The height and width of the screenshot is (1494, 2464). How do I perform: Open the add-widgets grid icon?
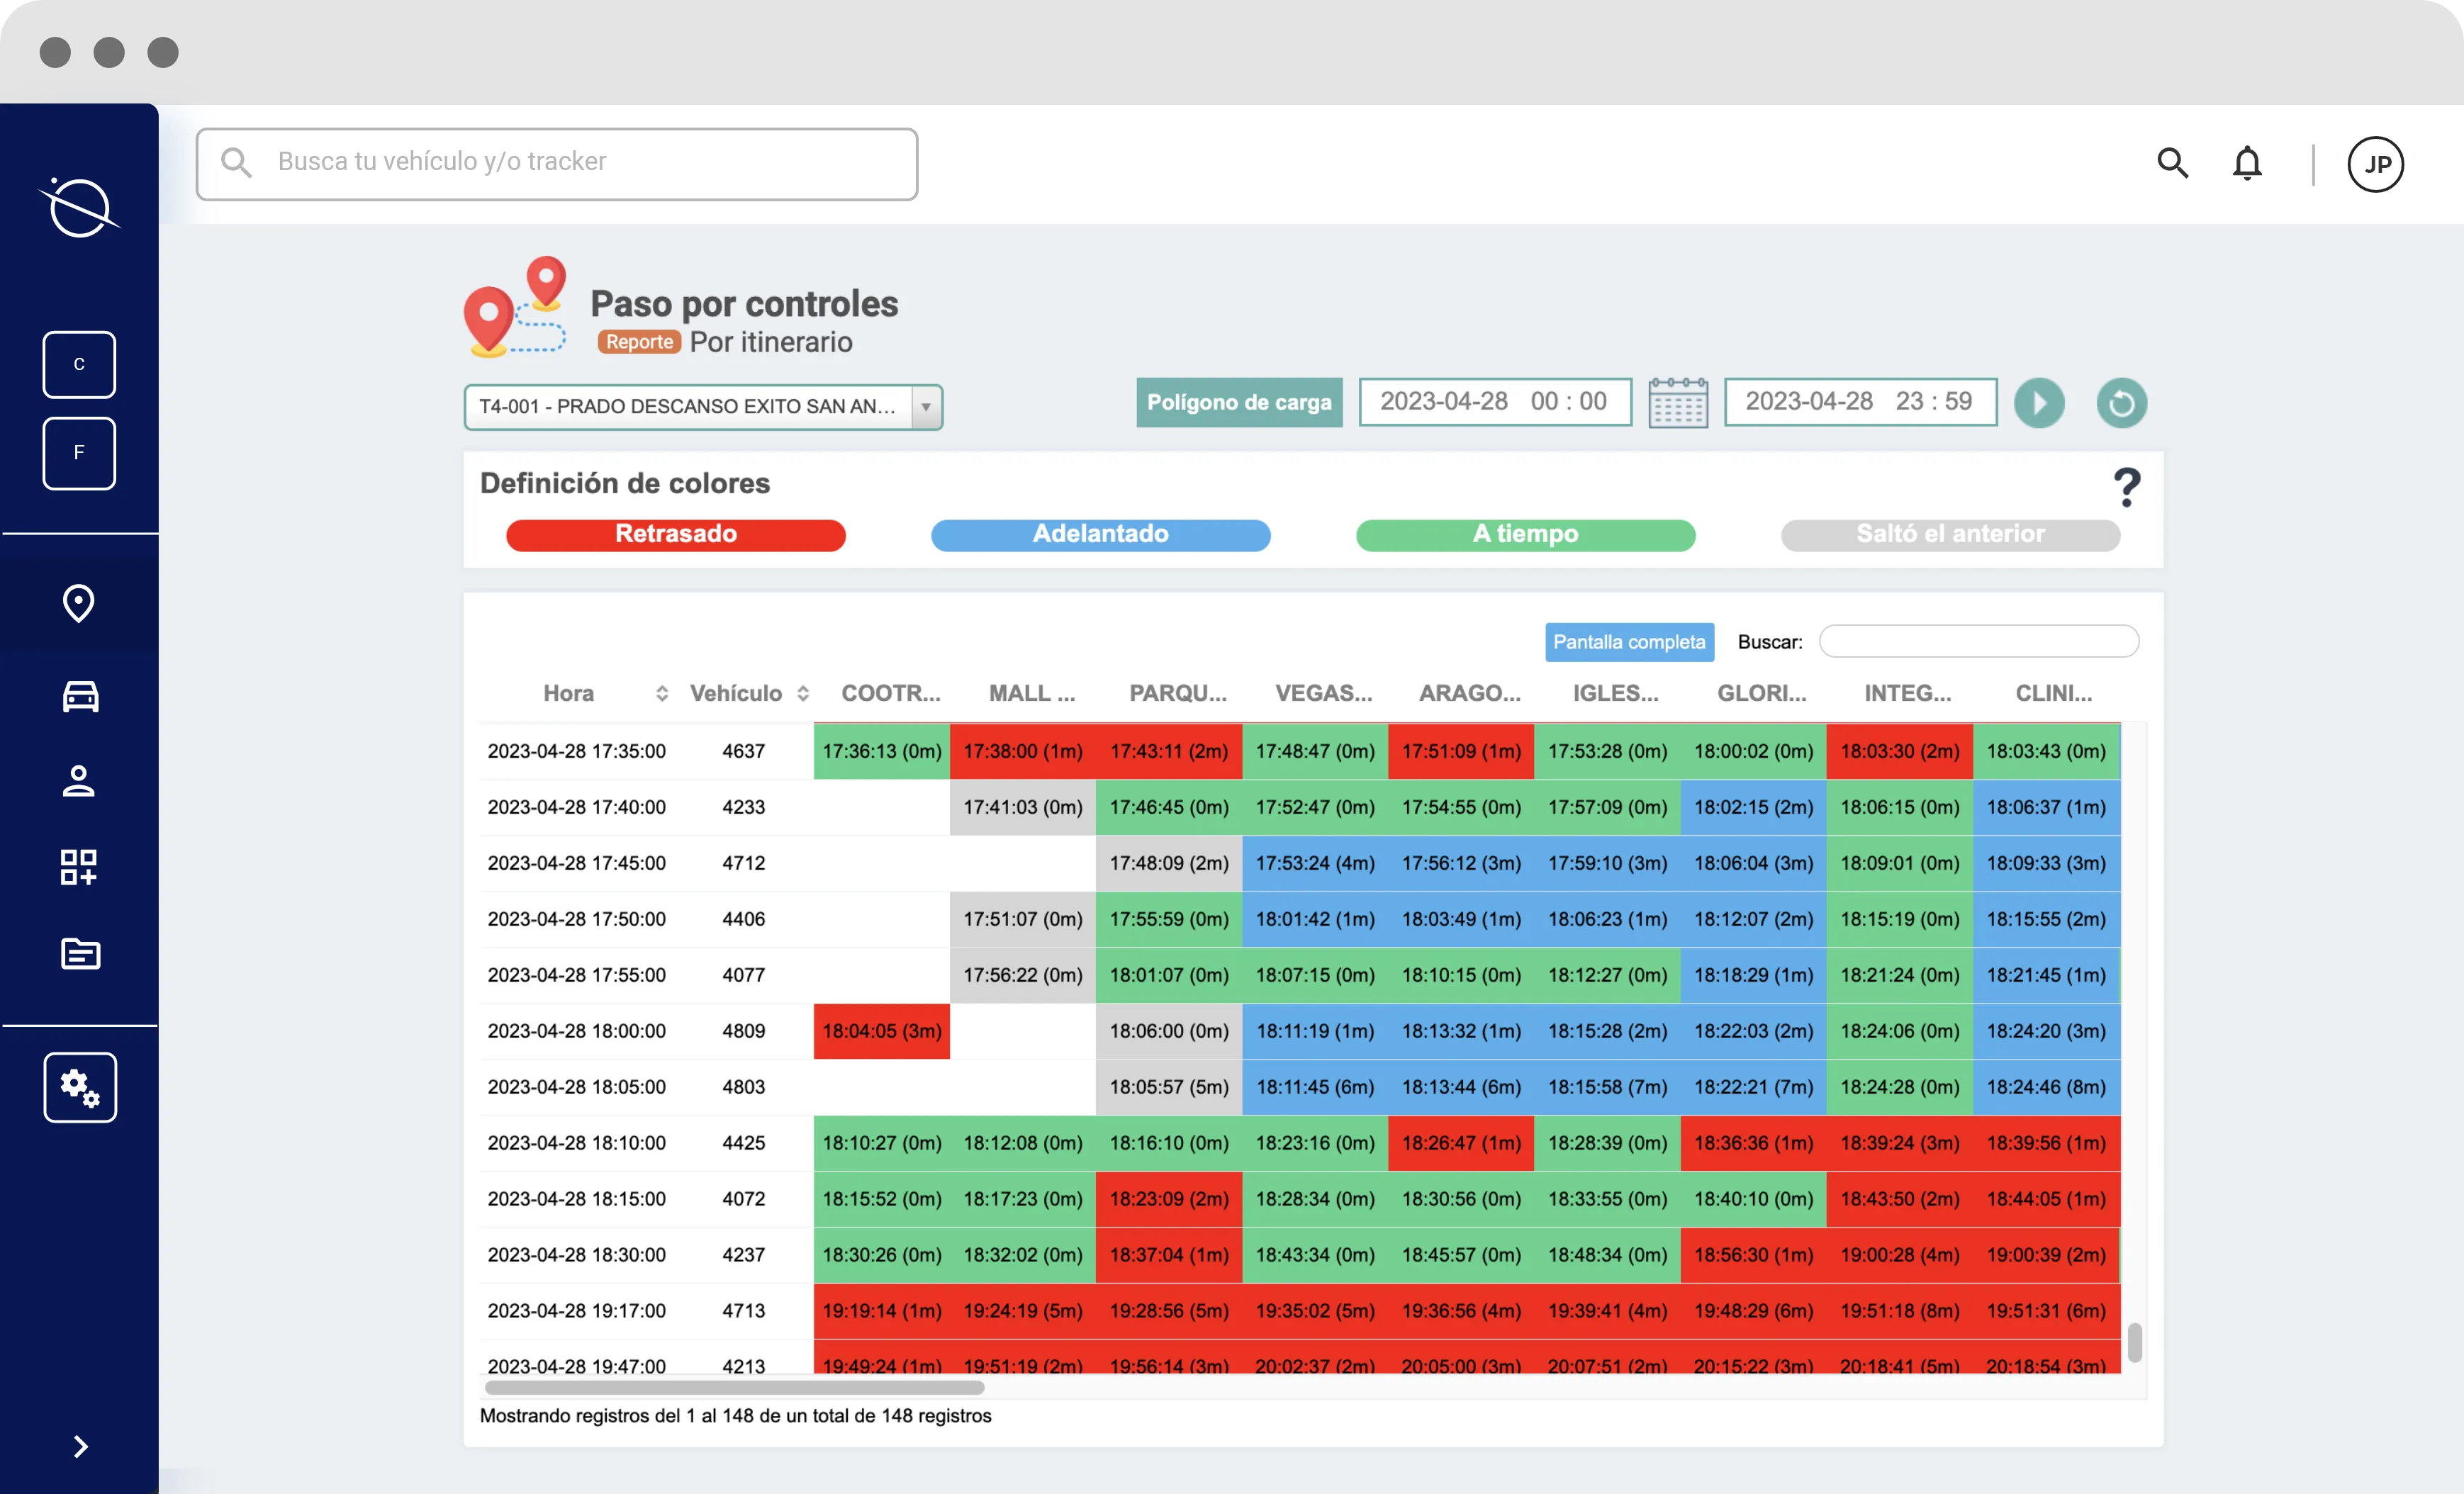(79, 867)
